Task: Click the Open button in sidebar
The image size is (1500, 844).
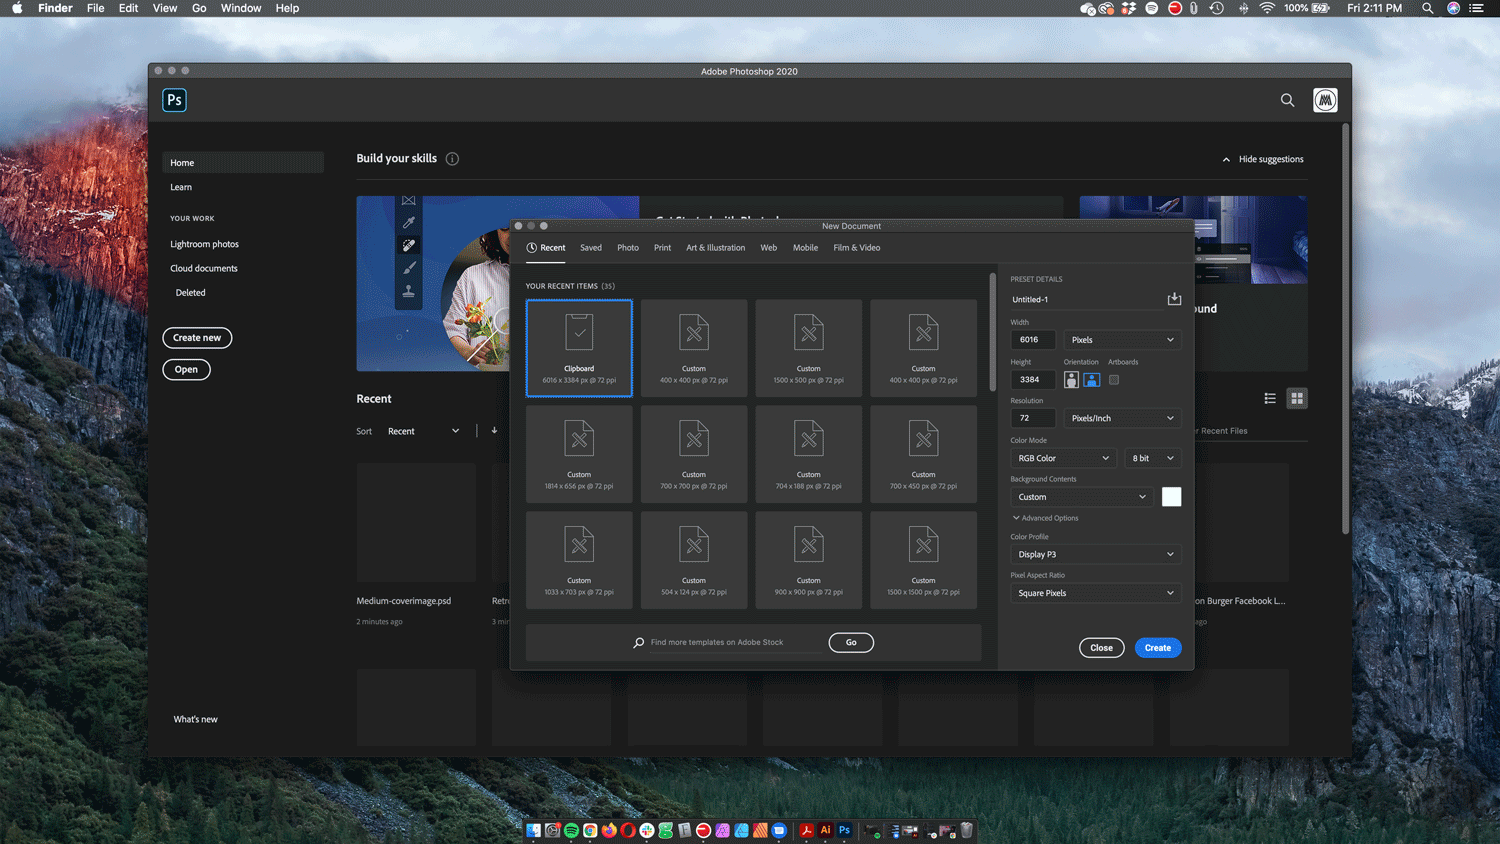Action: [x=186, y=369]
